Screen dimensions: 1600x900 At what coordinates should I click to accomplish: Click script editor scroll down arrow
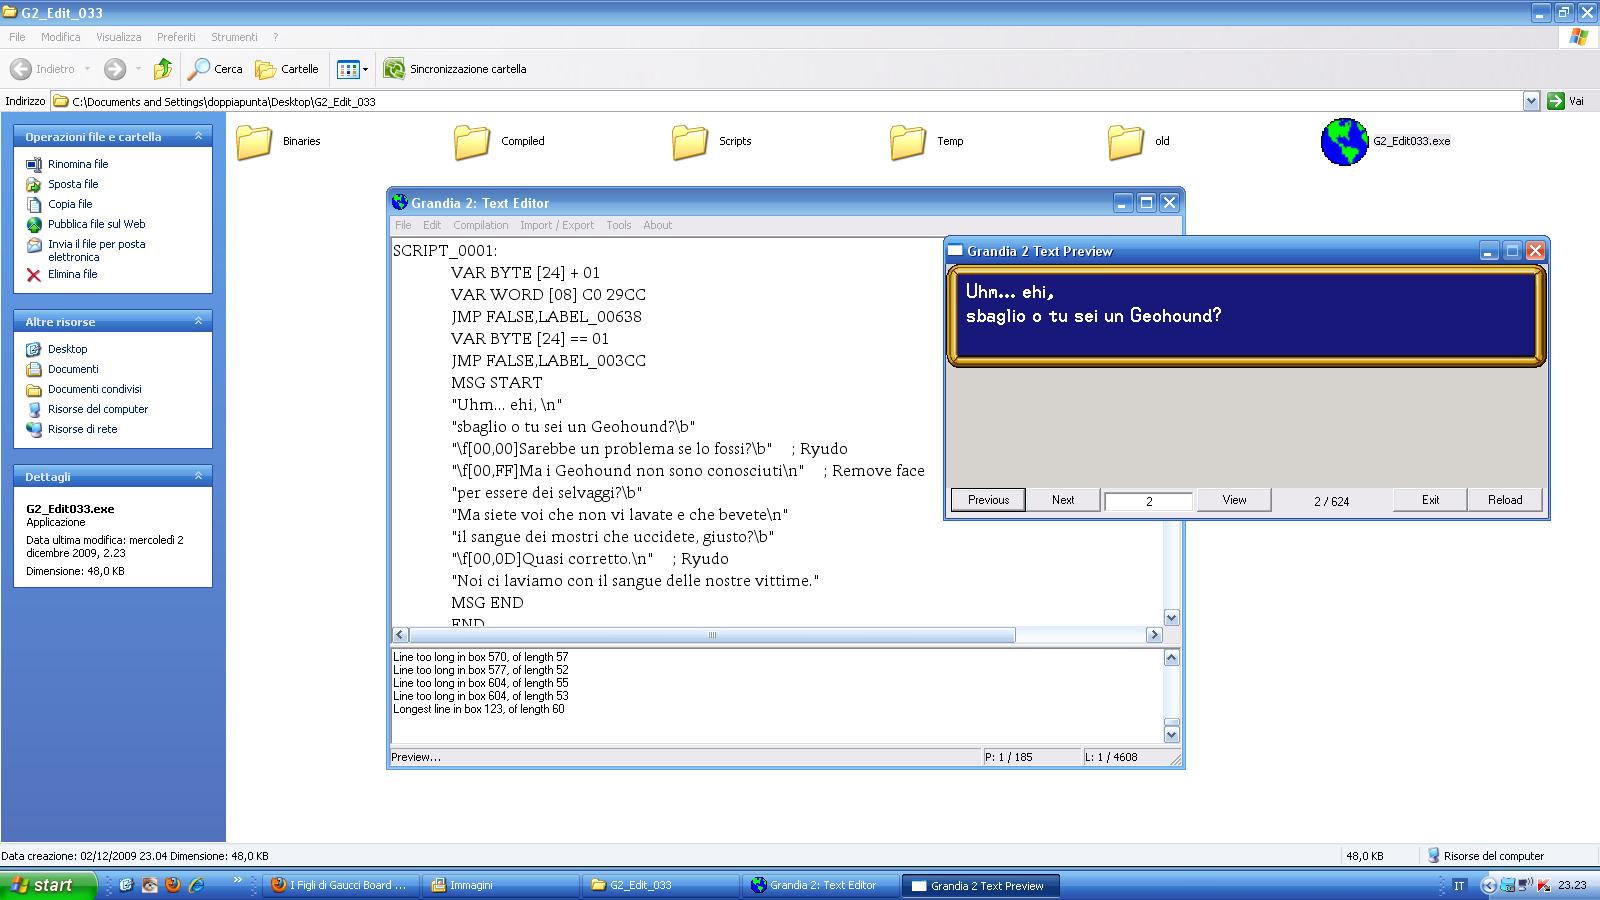pos(1172,618)
